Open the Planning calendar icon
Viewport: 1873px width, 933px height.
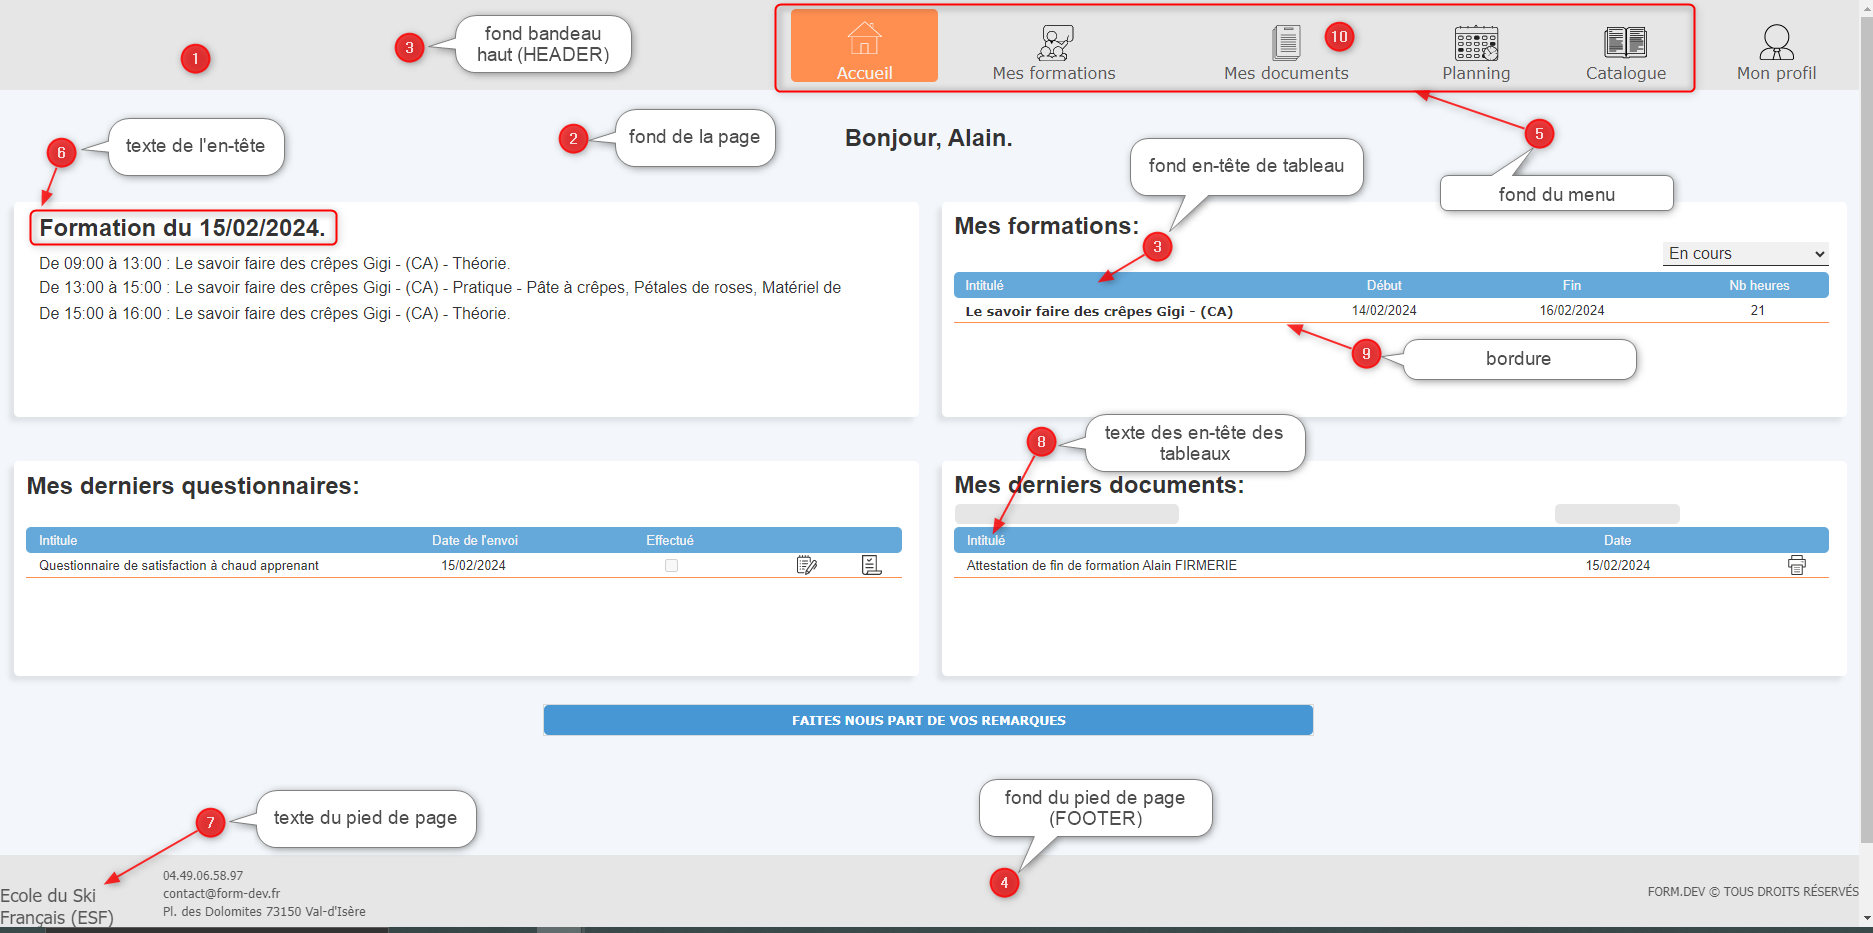pos(1475,43)
